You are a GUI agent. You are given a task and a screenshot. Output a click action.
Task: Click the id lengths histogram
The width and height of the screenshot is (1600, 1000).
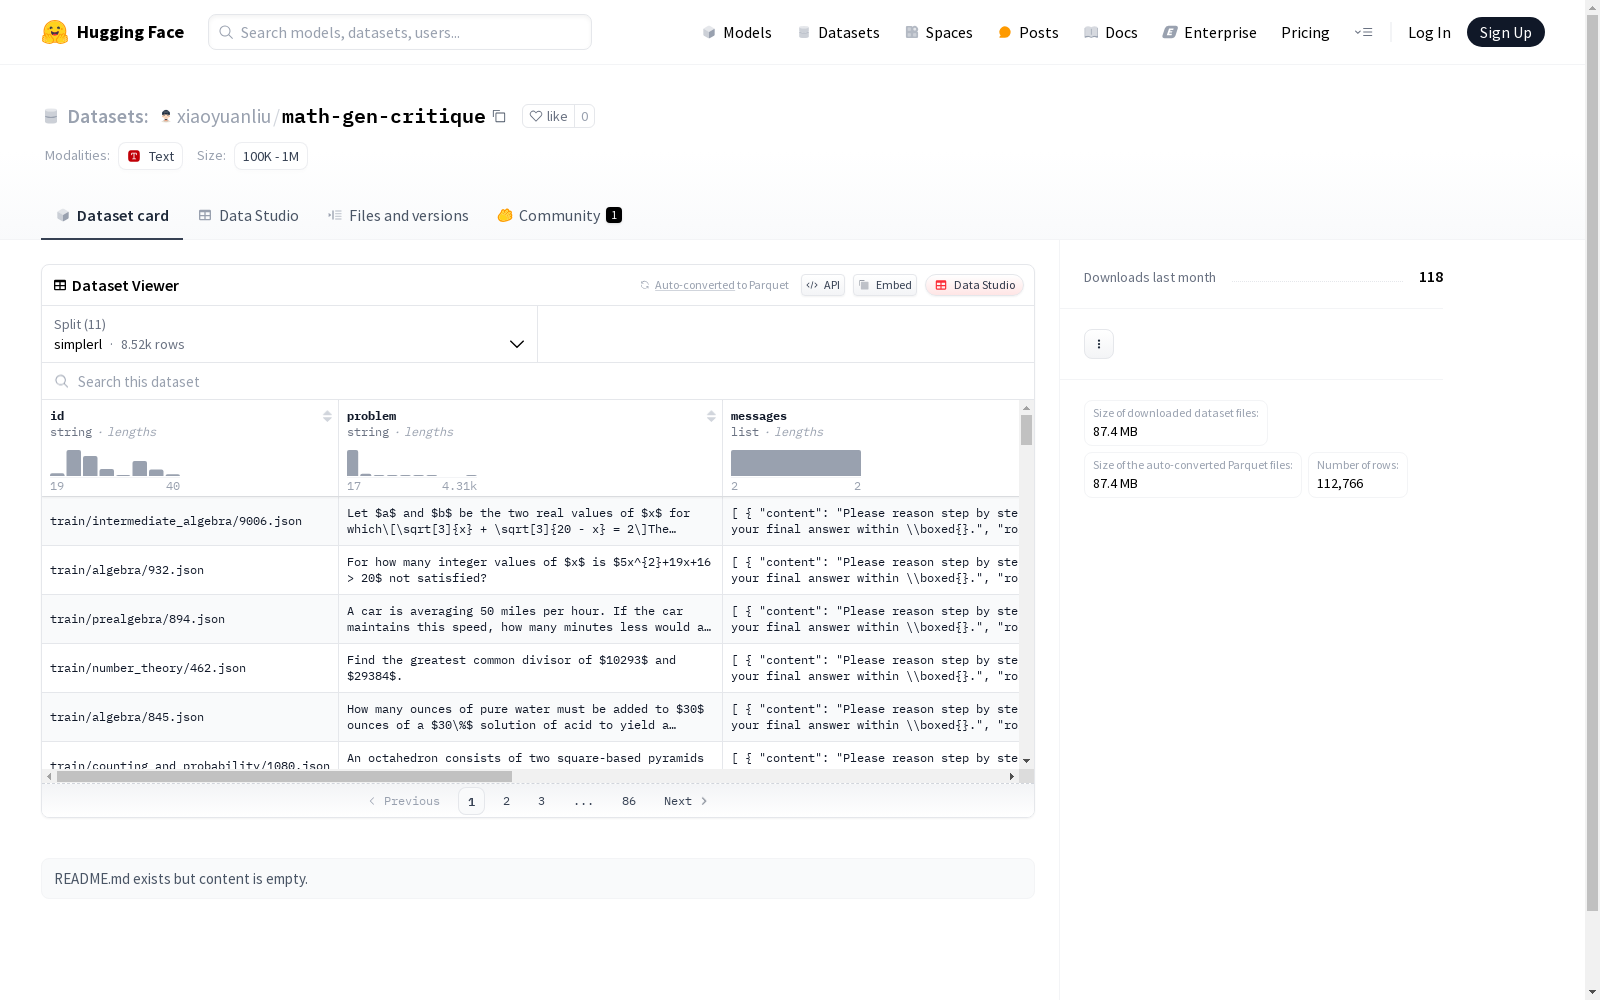click(115, 463)
